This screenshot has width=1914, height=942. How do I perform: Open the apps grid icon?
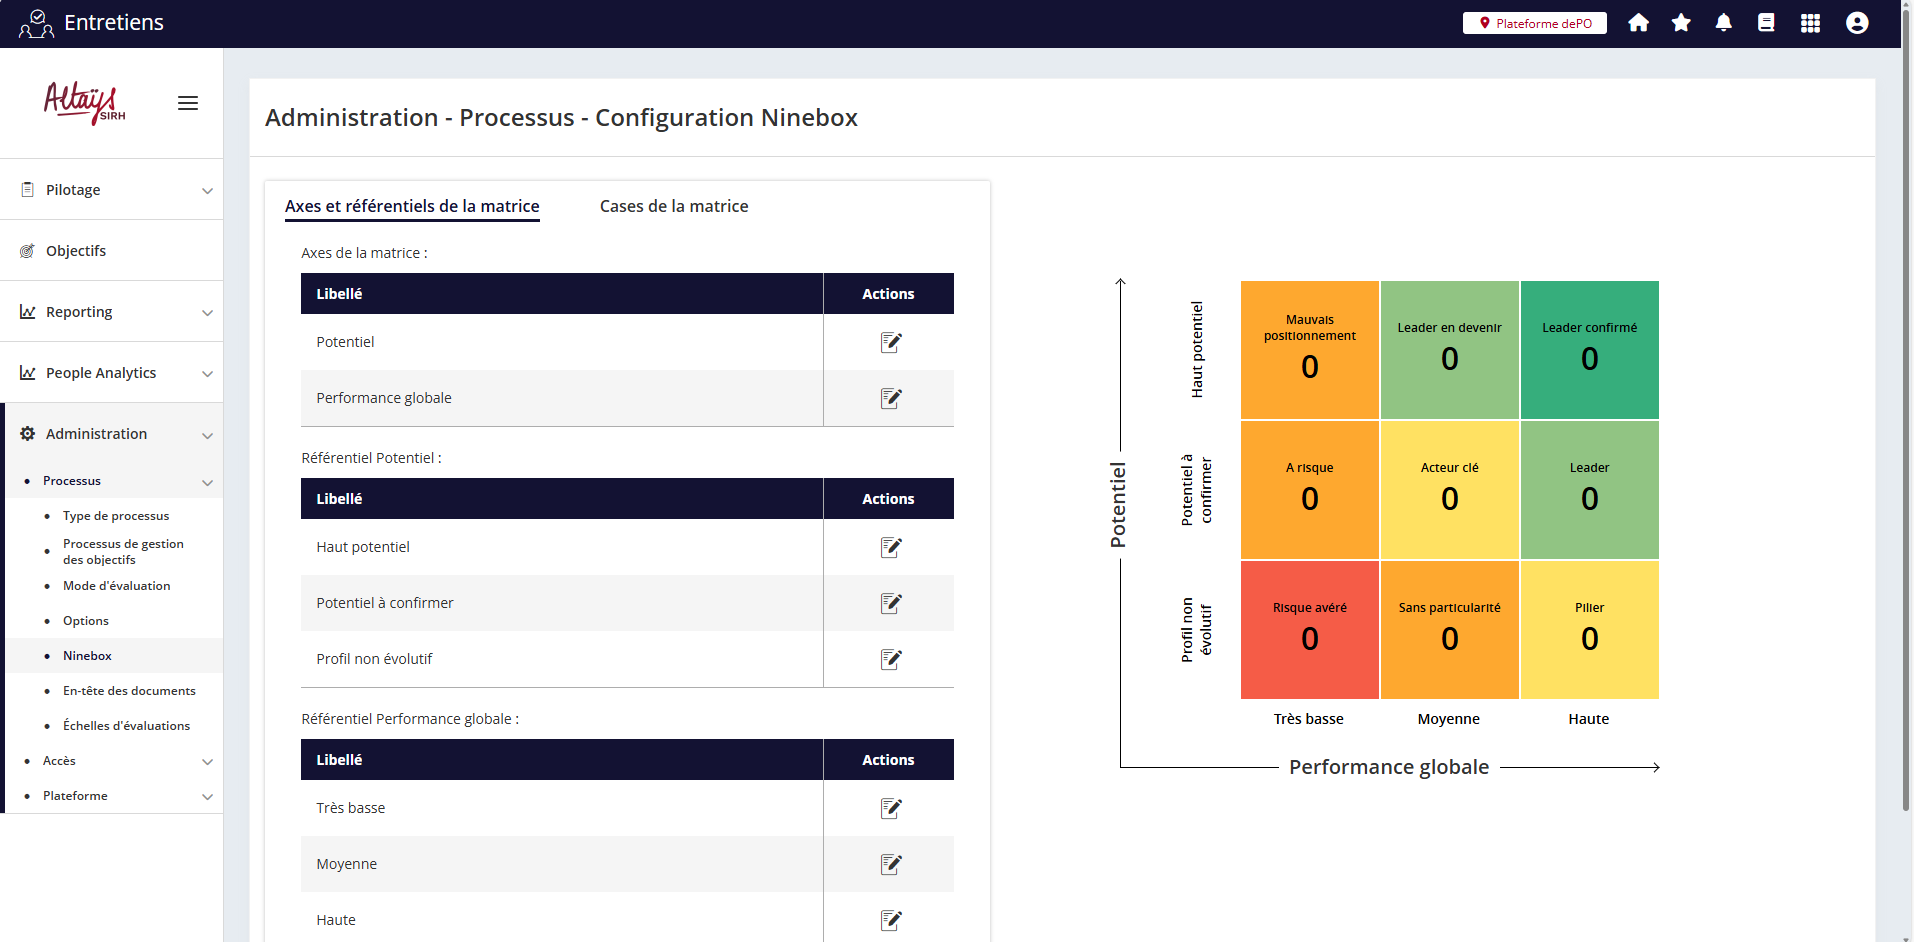1810,23
